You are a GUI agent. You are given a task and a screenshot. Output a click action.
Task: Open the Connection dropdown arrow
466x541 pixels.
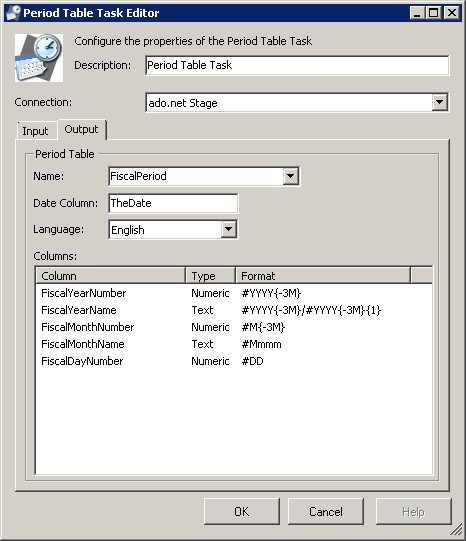[439, 102]
